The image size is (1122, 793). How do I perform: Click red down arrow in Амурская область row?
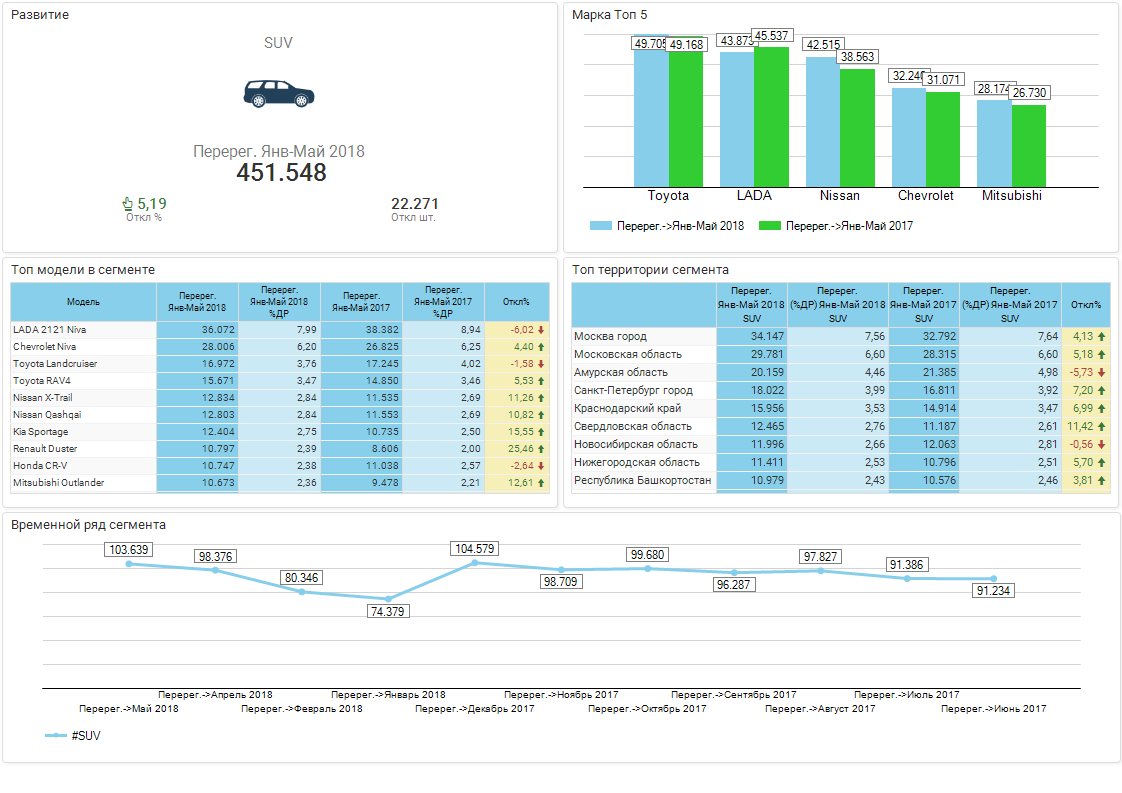(x=1103, y=373)
